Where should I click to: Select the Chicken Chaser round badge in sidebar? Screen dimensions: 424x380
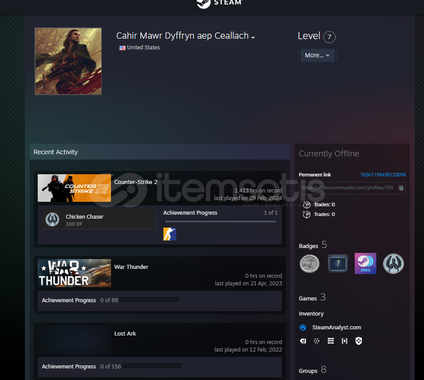point(393,264)
